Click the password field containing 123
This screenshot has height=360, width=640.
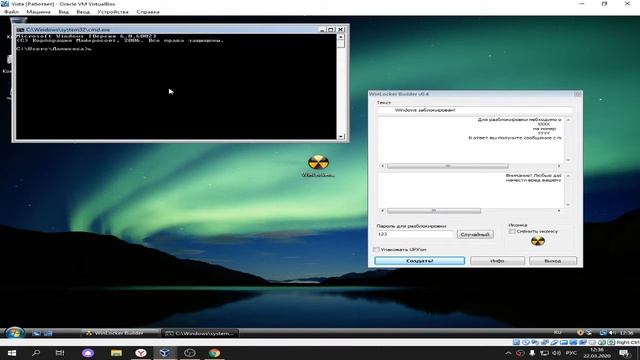coord(415,234)
